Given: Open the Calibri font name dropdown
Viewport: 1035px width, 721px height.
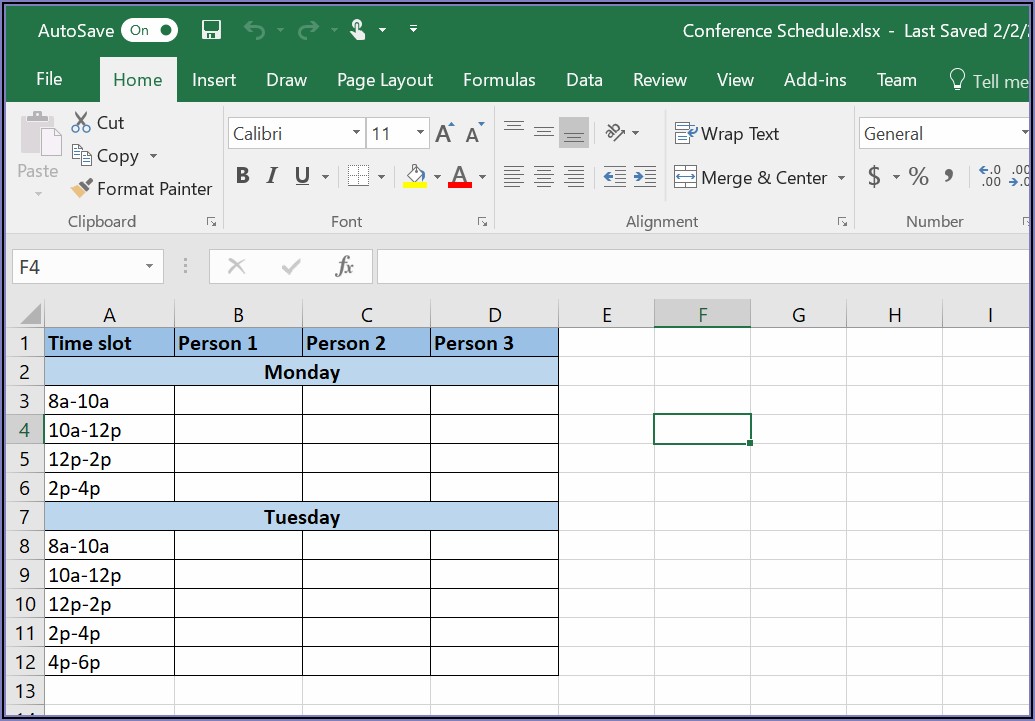Looking at the screenshot, I should pyautogui.click(x=356, y=133).
